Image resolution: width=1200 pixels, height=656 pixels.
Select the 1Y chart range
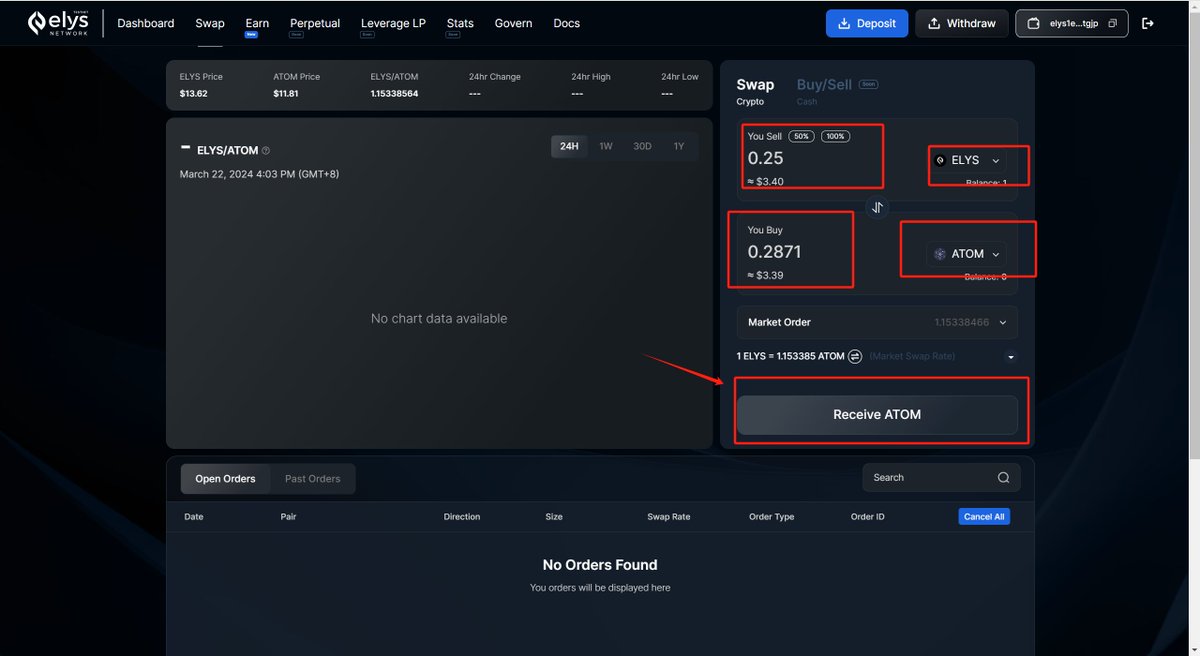click(679, 146)
